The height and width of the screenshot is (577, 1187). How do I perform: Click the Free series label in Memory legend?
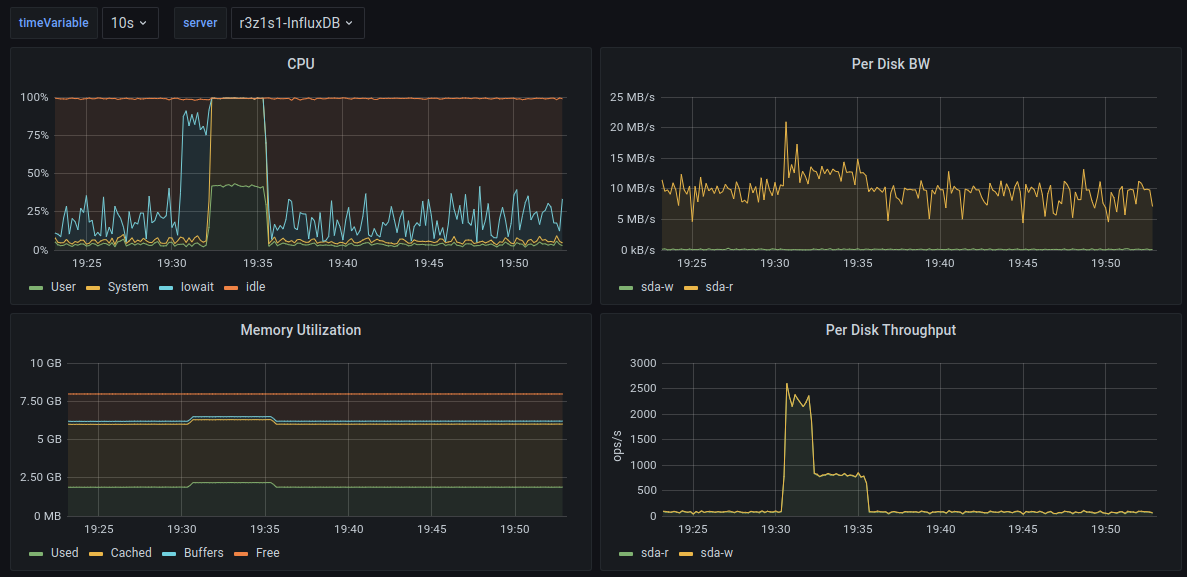267,553
